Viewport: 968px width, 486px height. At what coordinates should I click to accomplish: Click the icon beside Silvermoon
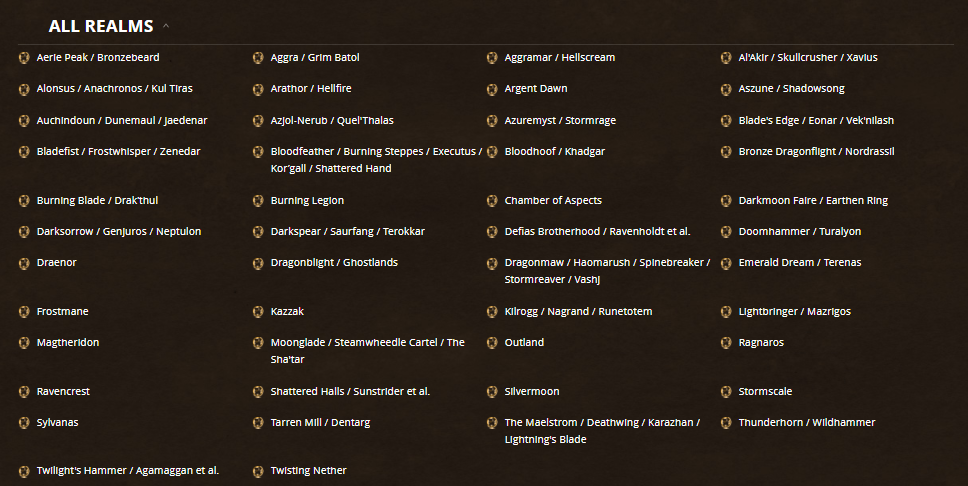point(492,392)
